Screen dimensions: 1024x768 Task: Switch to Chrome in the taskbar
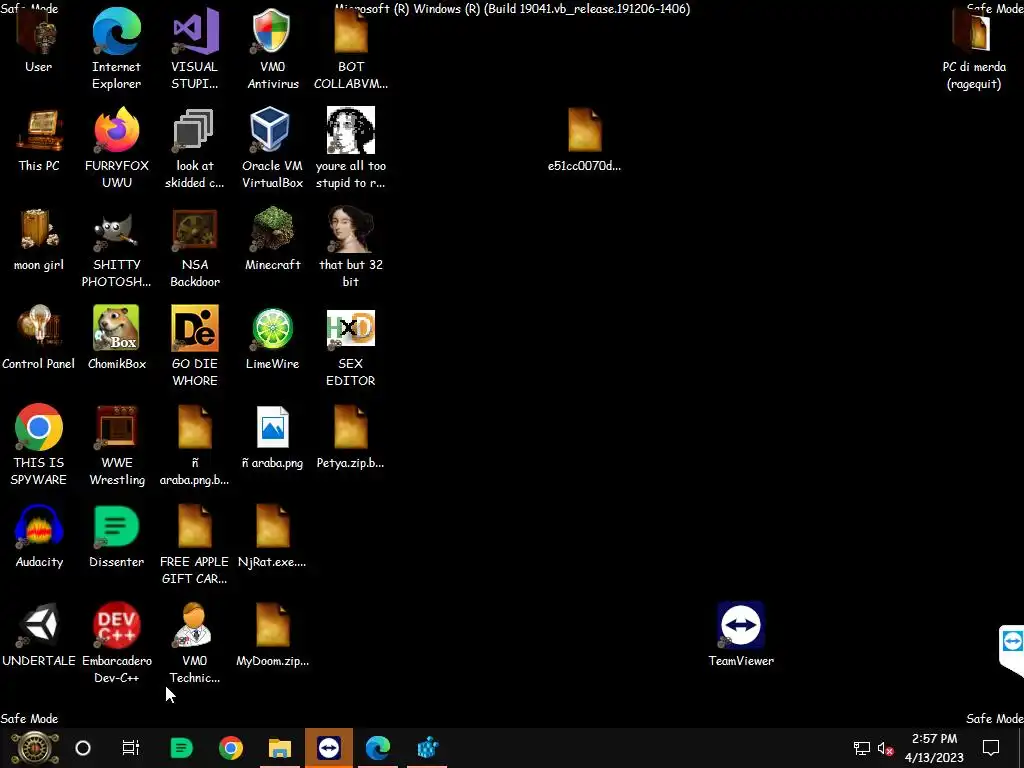tap(231, 748)
